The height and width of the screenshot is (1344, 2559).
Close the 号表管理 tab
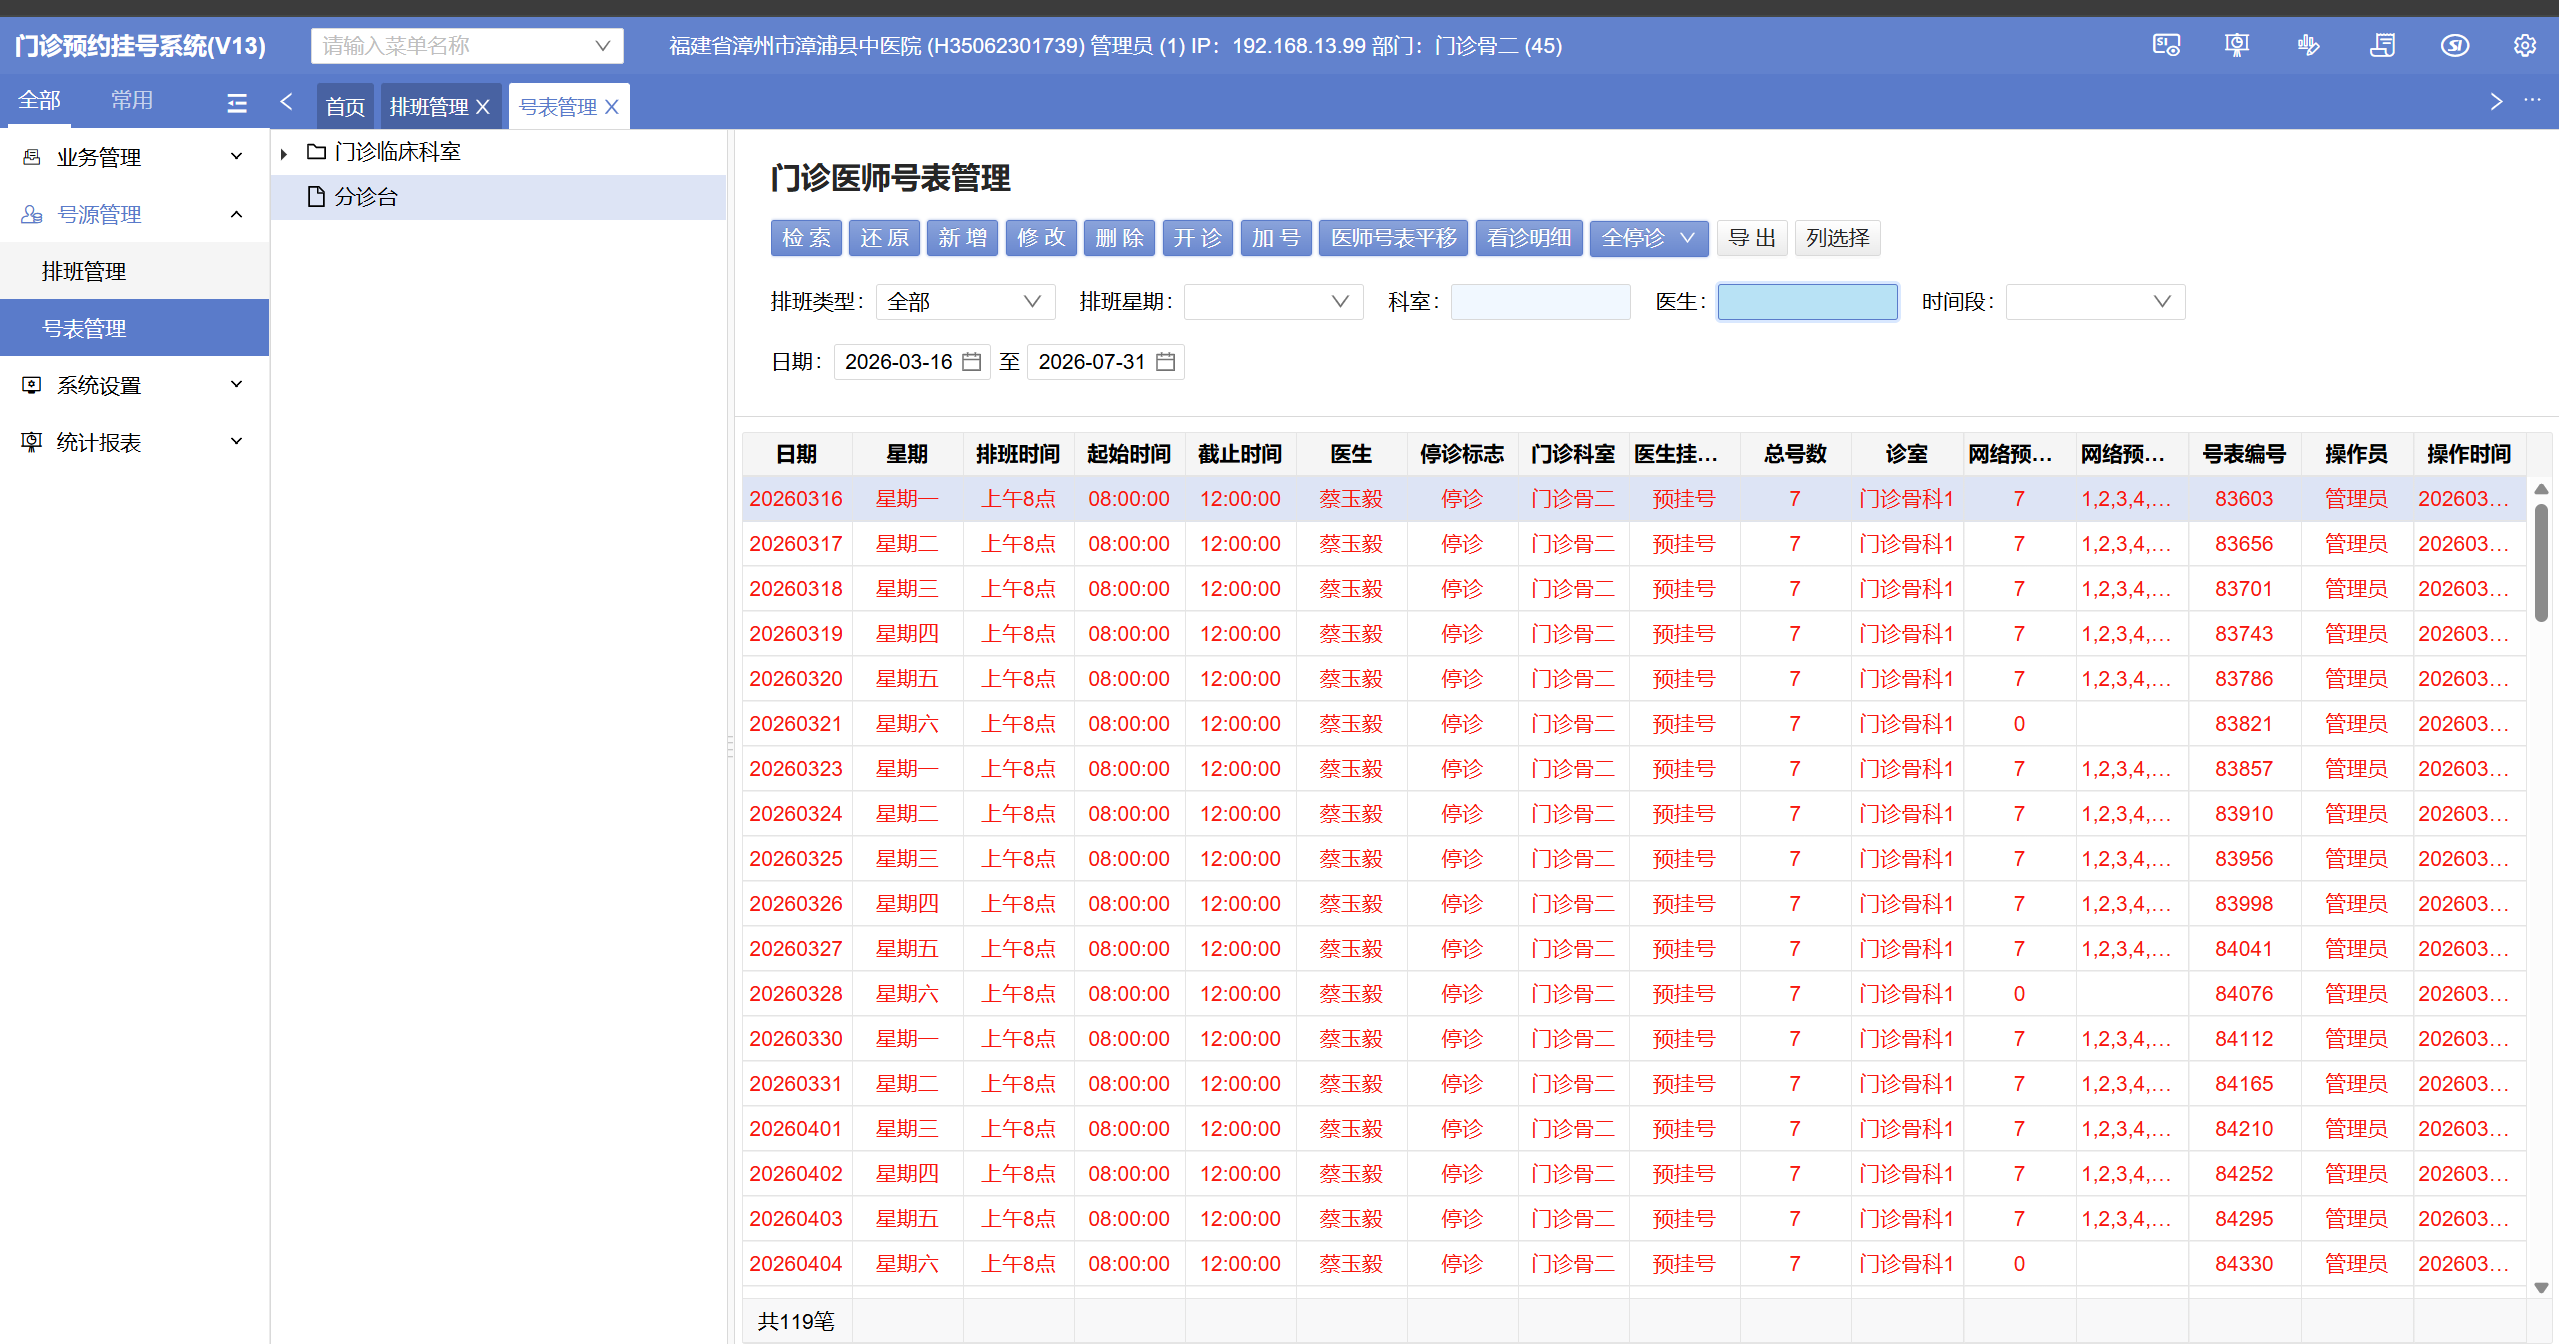pos(612,107)
